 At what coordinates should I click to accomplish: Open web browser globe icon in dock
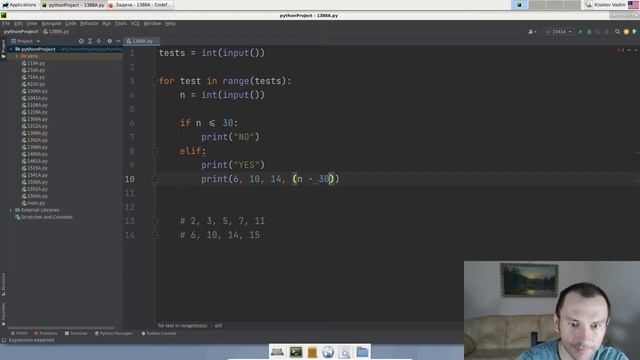(328, 352)
